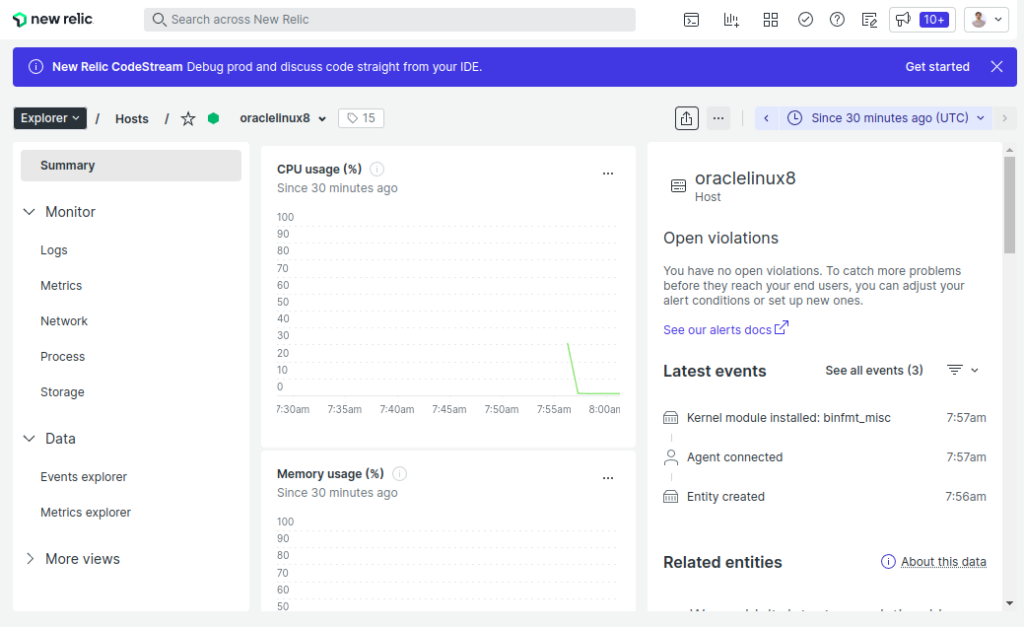Open See our alerts docs link
Viewport: 1024px width, 627px height.
(726, 329)
